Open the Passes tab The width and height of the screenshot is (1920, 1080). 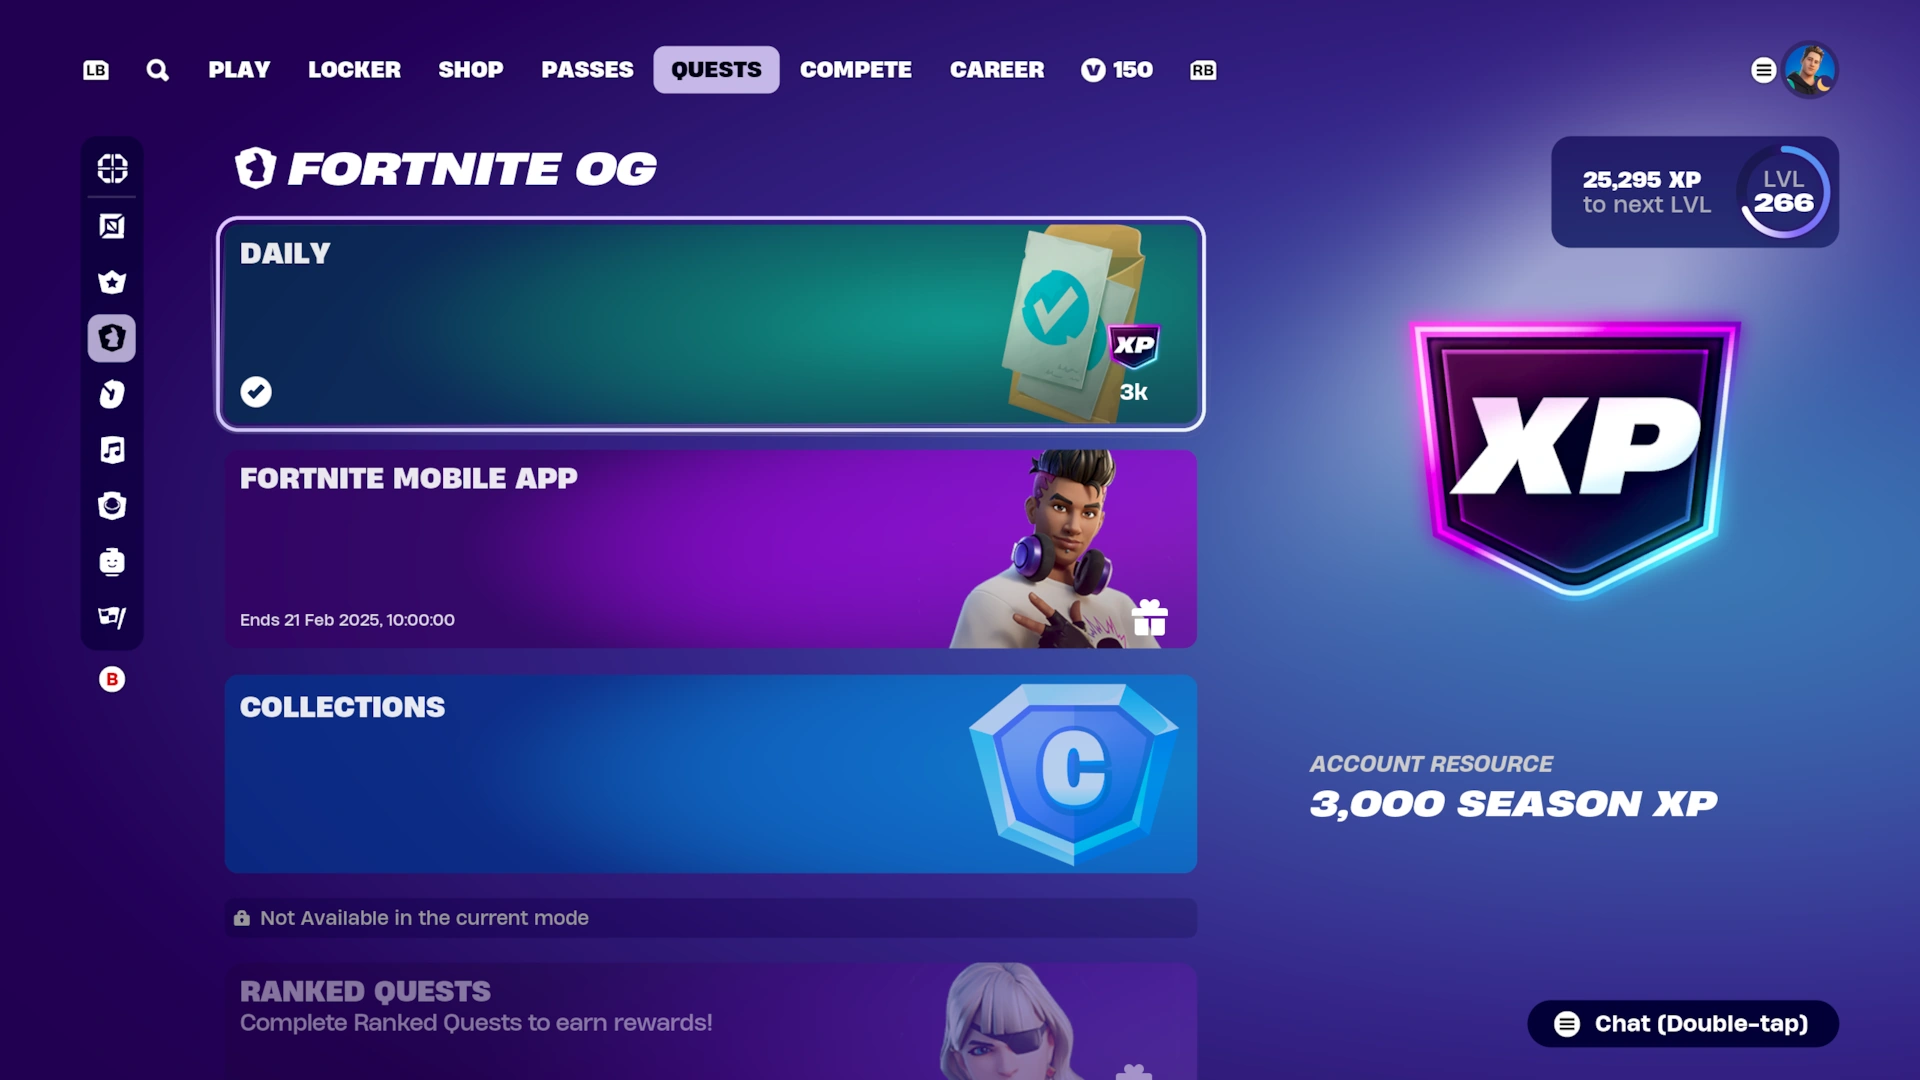point(587,70)
